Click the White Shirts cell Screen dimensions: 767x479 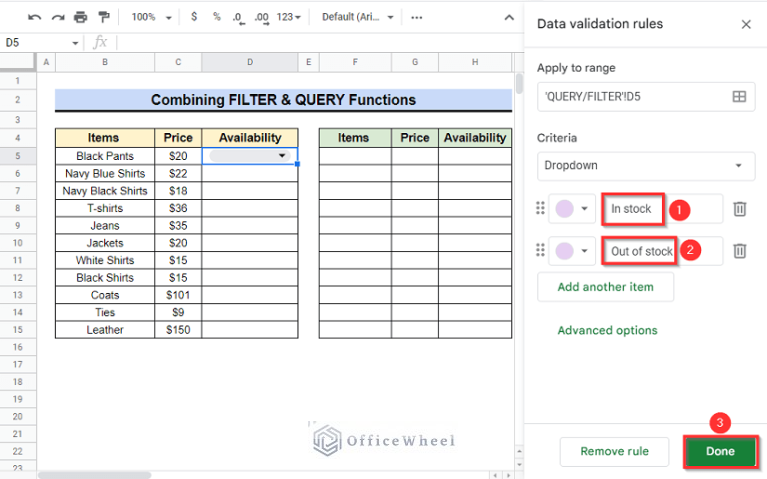[x=105, y=260]
